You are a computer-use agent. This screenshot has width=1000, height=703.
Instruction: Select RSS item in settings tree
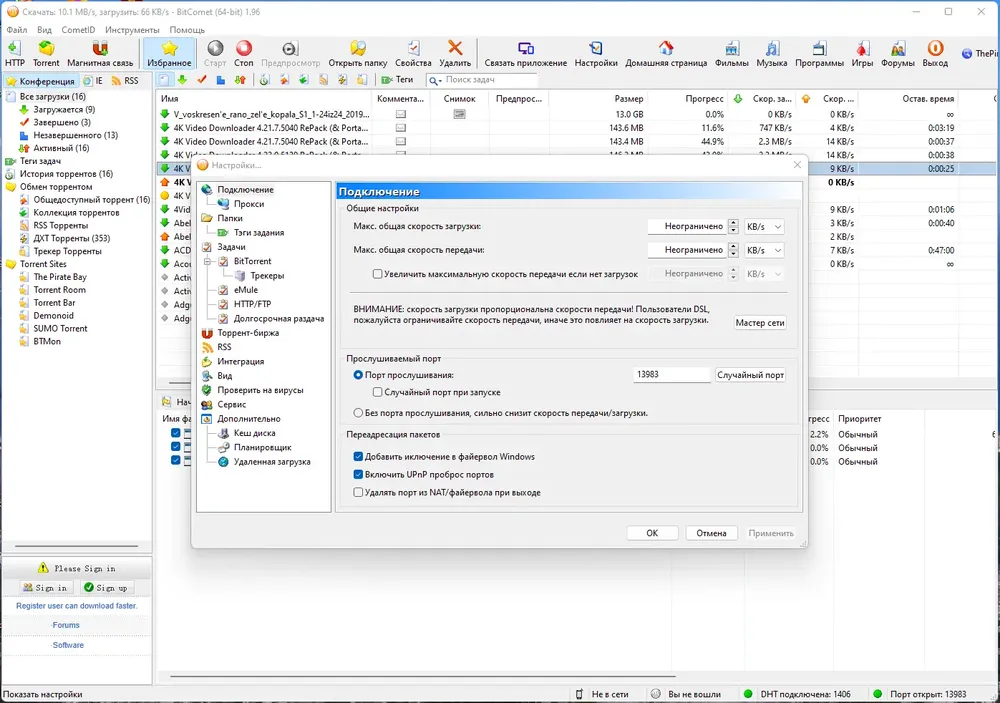pos(224,347)
